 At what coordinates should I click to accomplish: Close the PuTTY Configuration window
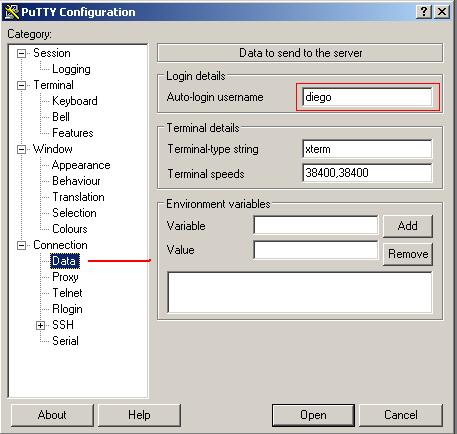tap(442, 12)
